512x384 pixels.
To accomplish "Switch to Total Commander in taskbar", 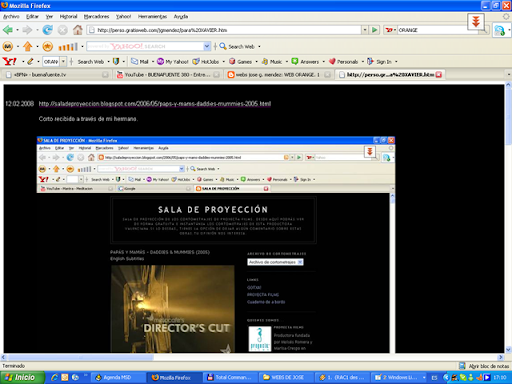I will tap(231, 377).
